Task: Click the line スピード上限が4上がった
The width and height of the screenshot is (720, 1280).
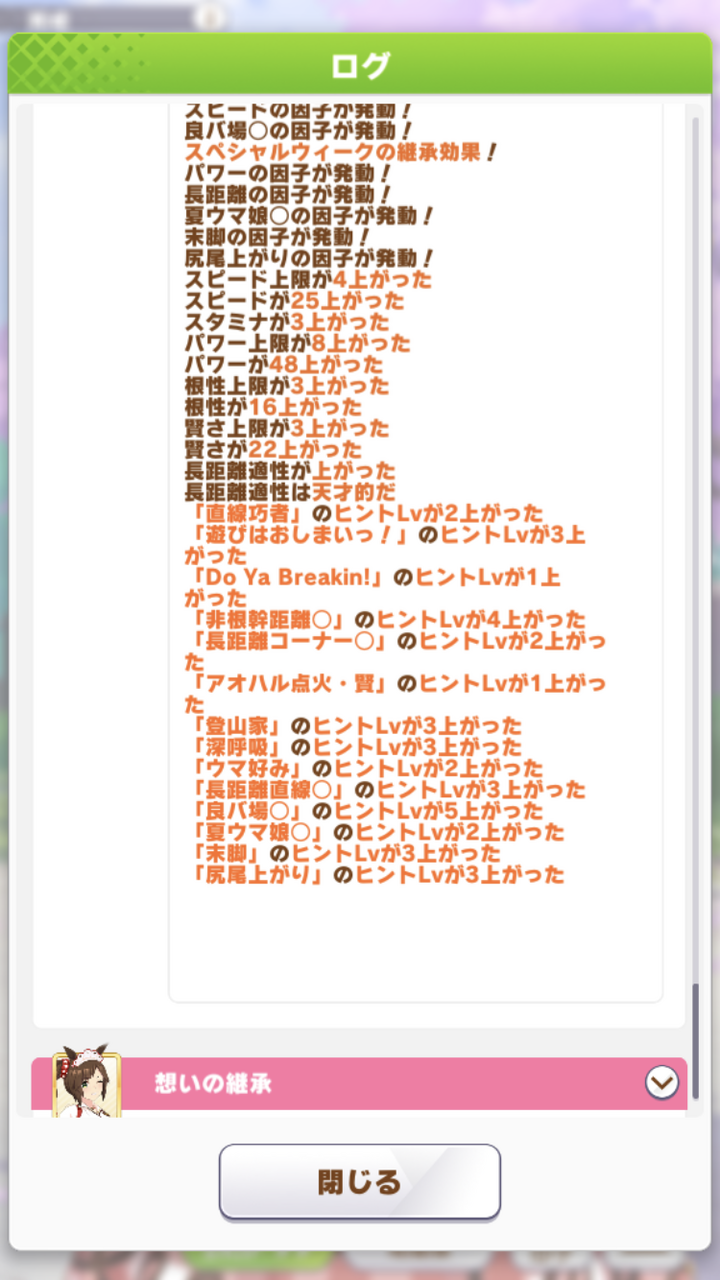Action: (308, 279)
